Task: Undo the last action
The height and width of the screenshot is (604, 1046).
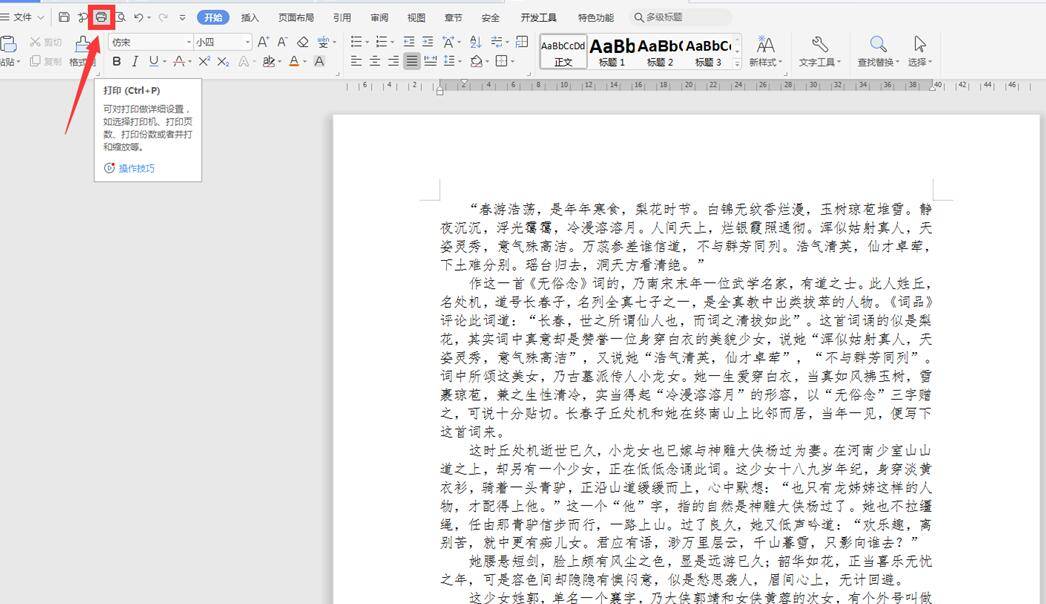Action: tap(139, 17)
